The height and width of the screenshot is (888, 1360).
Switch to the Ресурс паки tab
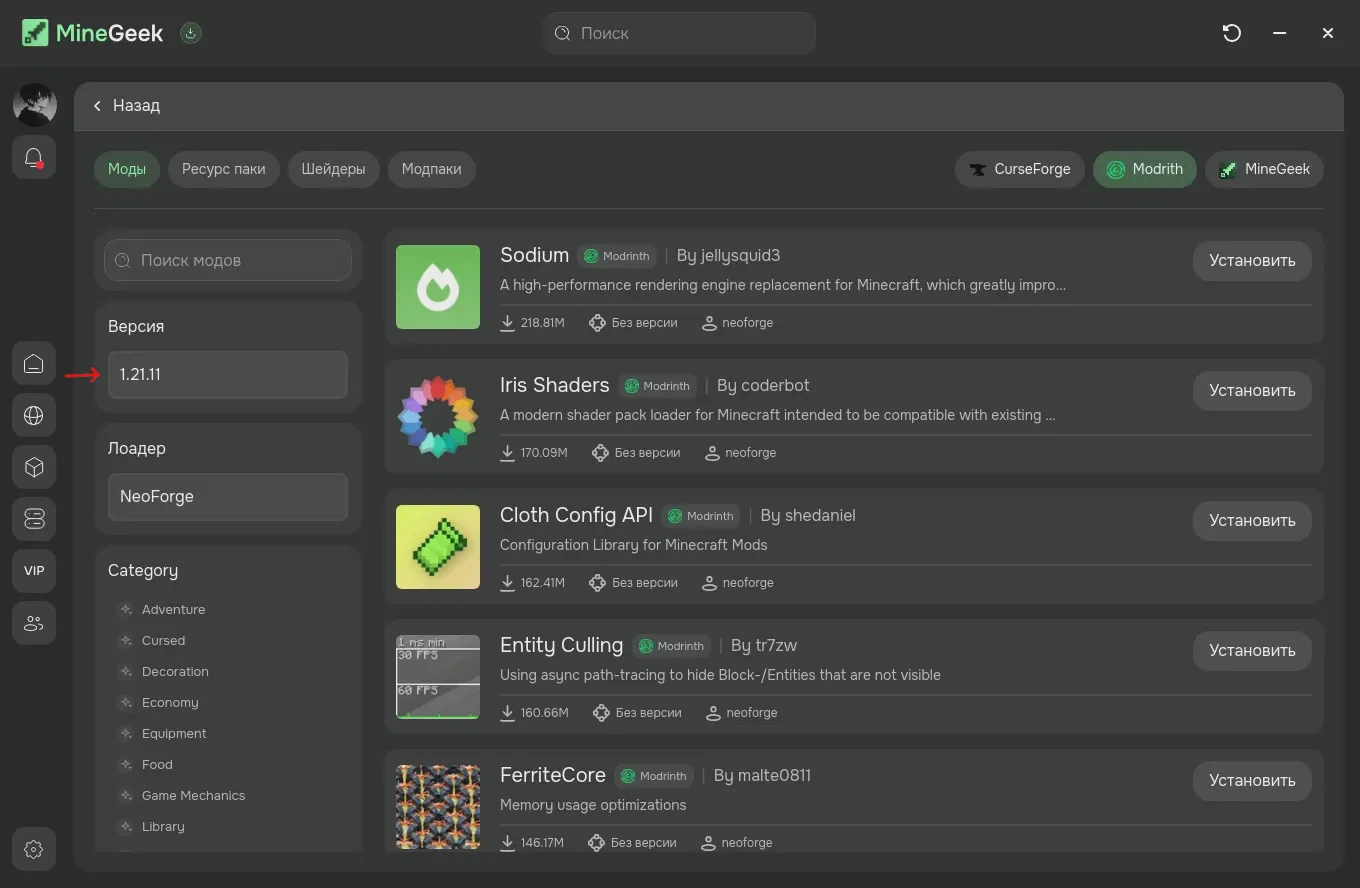[x=224, y=169]
